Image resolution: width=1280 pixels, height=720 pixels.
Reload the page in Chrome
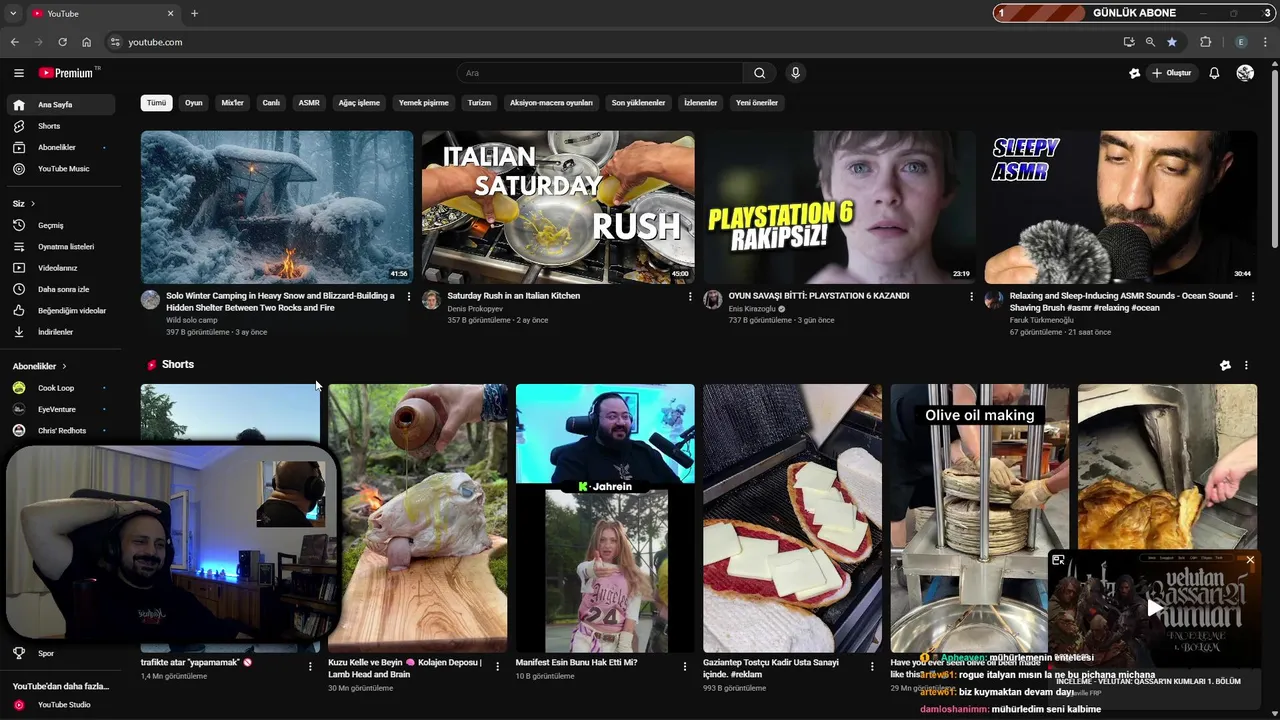pyautogui.click(x=62, y=42)
